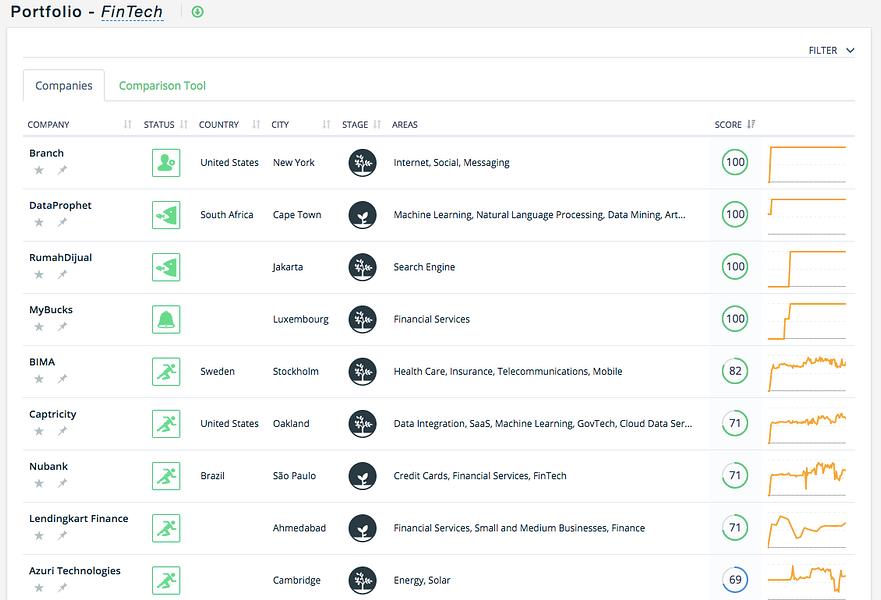Click the 'Credit Cards, Financial Services, FinTech' text
This screenshot has height=600, width=881.
pos(480,476)
